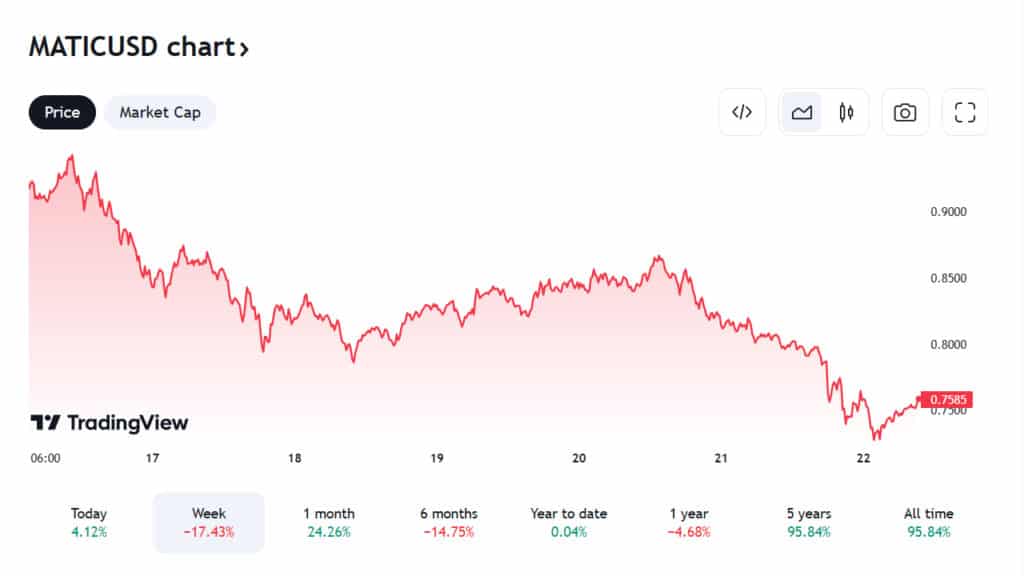Select the 1 month time range
Image resolution: width=1024 pixels, height=576 pixels.
click(x=328, y=522)
